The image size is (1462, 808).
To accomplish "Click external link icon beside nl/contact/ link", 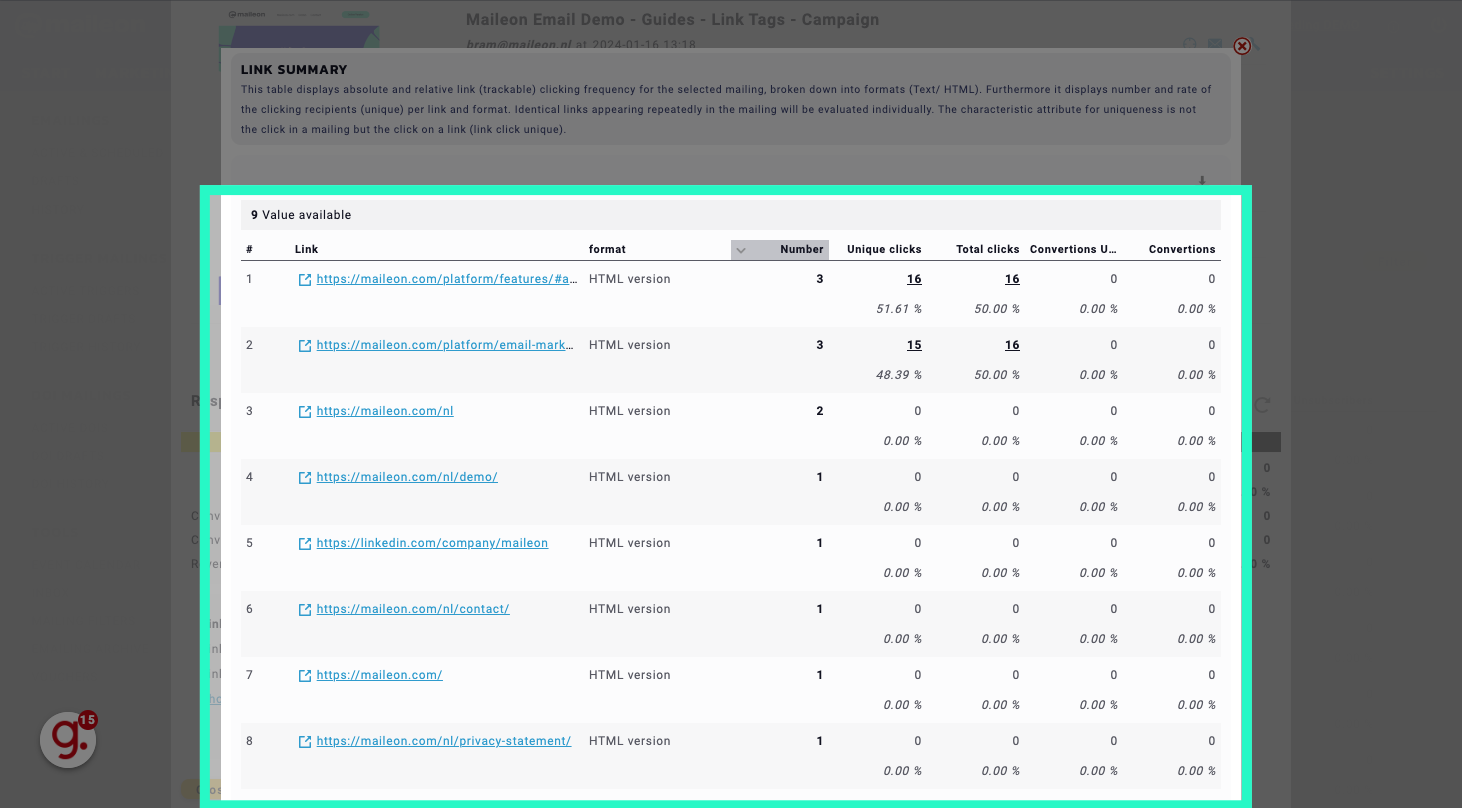I will [305, 610].
